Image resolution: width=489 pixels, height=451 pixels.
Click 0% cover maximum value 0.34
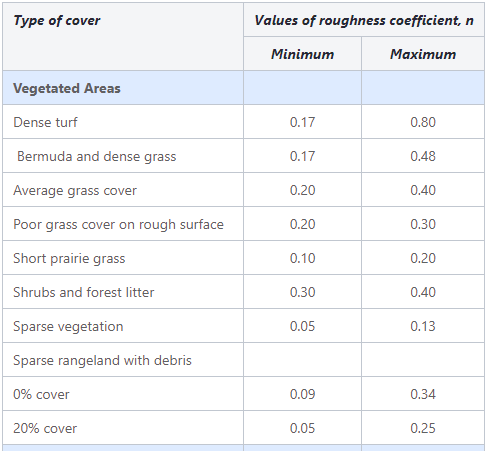point(423,394)
